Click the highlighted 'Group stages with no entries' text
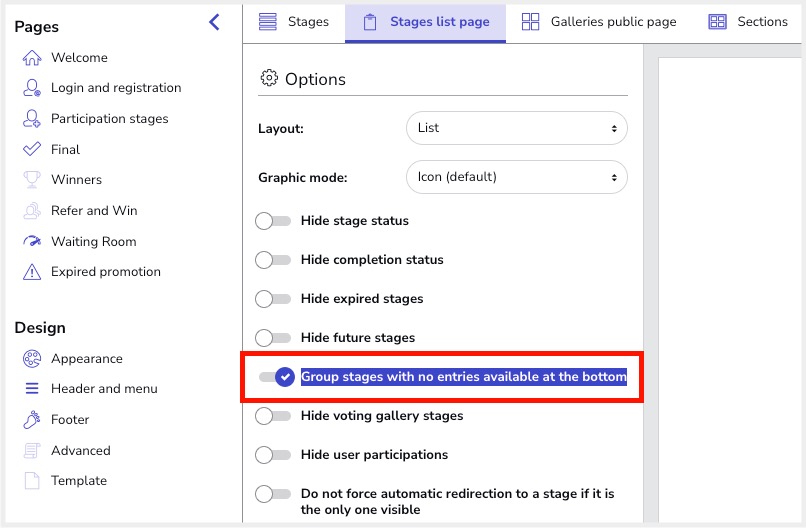806x528 pixels. pos(464,377)
